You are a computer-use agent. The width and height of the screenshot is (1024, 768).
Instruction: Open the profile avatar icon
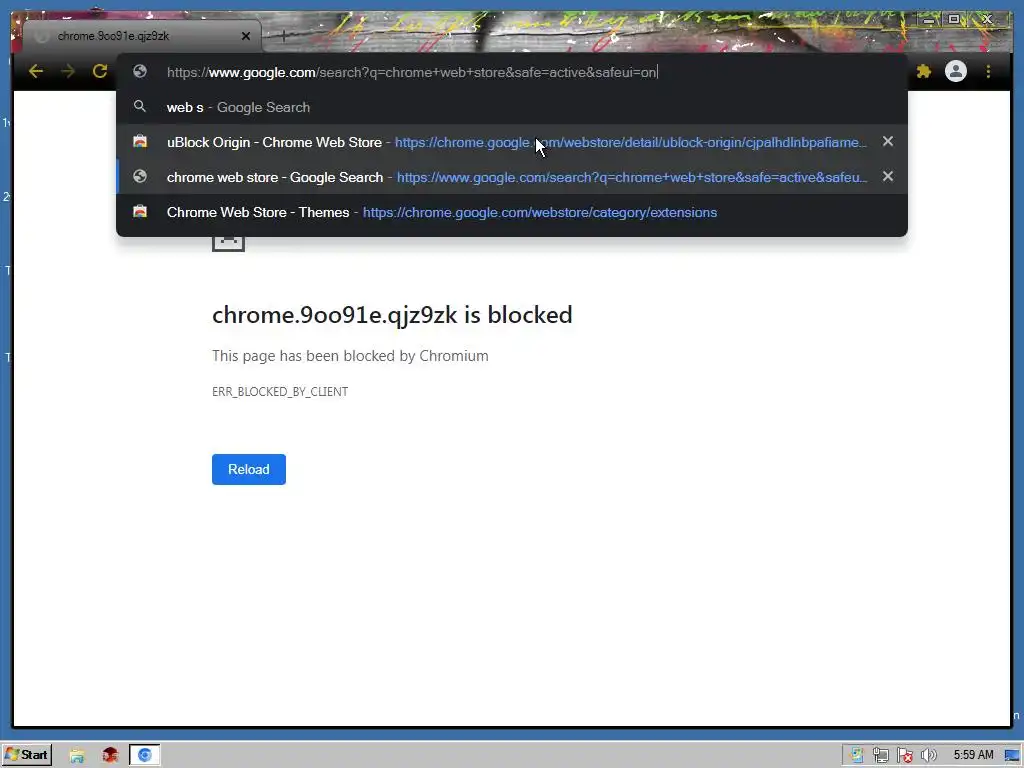click(955, 71)
